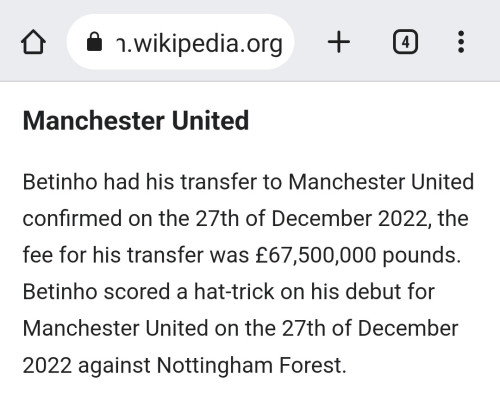500x402 pixels.
Task: Click the £67,500,000 fee amount
Action: (x=316, y=255)
